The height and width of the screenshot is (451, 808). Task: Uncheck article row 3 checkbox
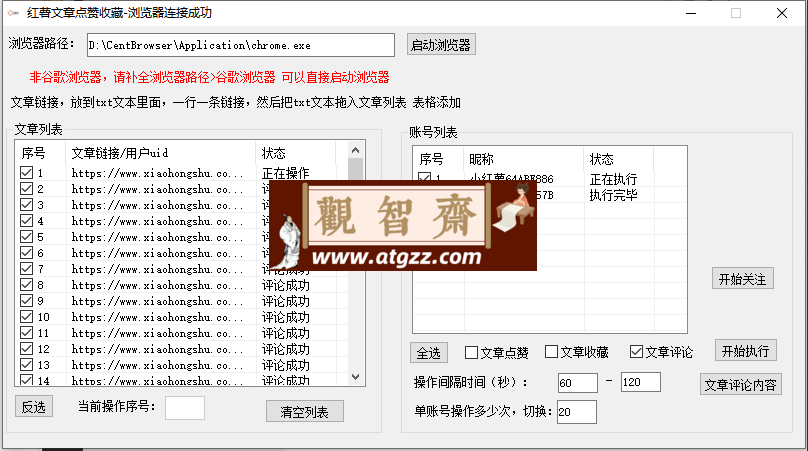[x=26, y=205]
